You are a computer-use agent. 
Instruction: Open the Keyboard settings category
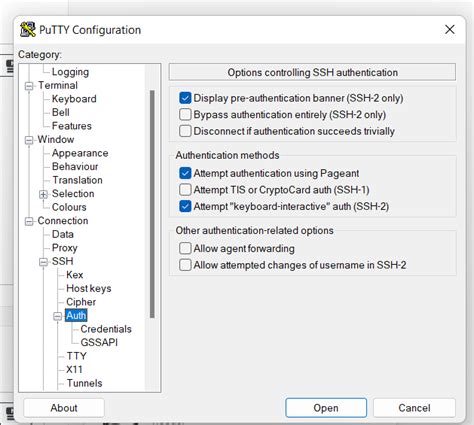pos(74,99)
